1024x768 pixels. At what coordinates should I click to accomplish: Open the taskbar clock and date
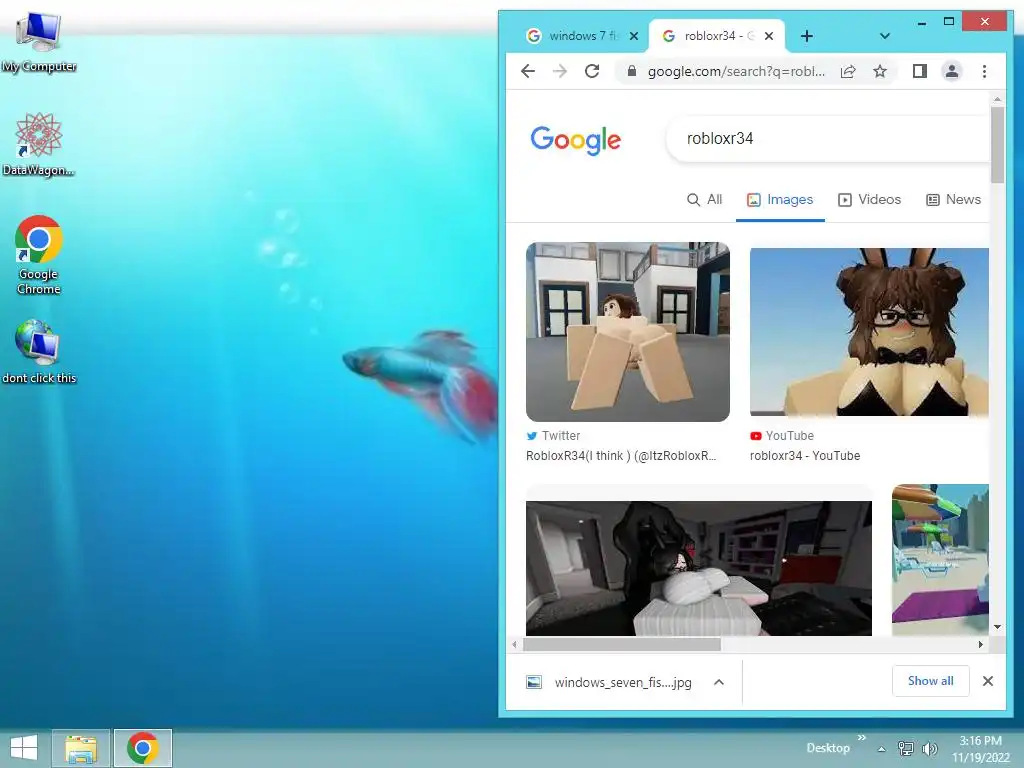pyautogui.click(x=980, y=749)
